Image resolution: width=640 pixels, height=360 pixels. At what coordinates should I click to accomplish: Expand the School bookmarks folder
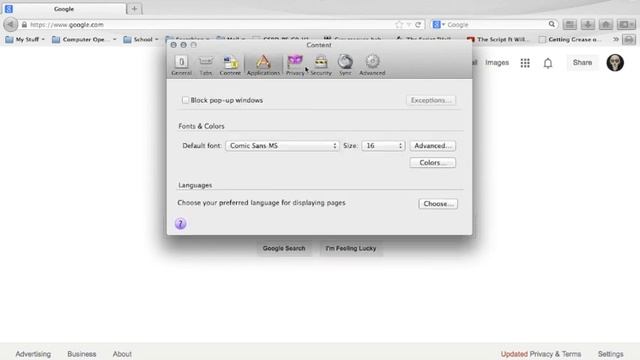coord(141,40)
